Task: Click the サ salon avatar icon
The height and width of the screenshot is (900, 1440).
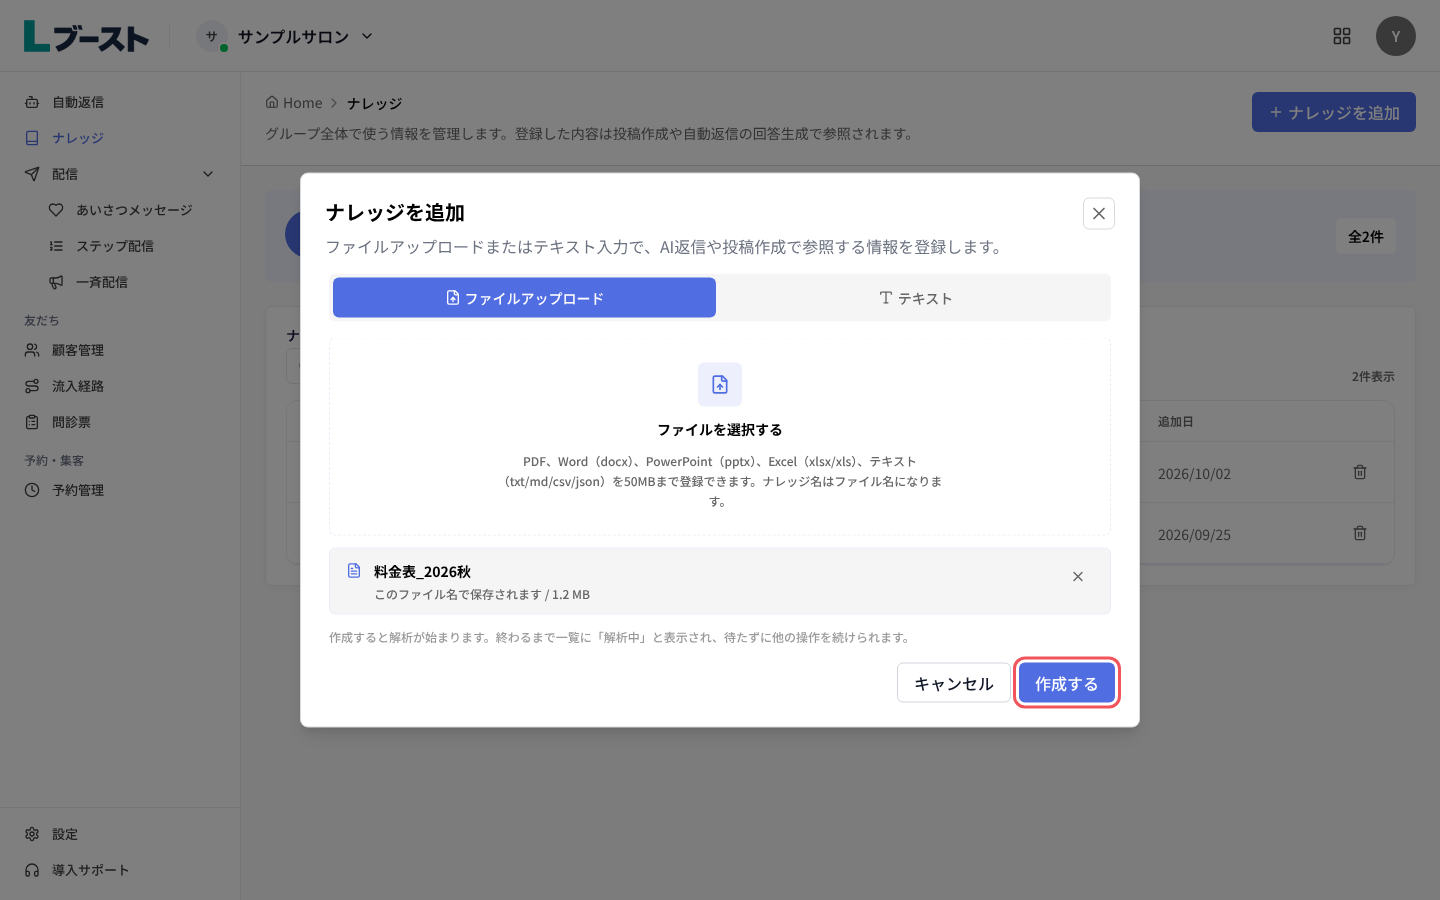Action: click(x=211, y=36)
